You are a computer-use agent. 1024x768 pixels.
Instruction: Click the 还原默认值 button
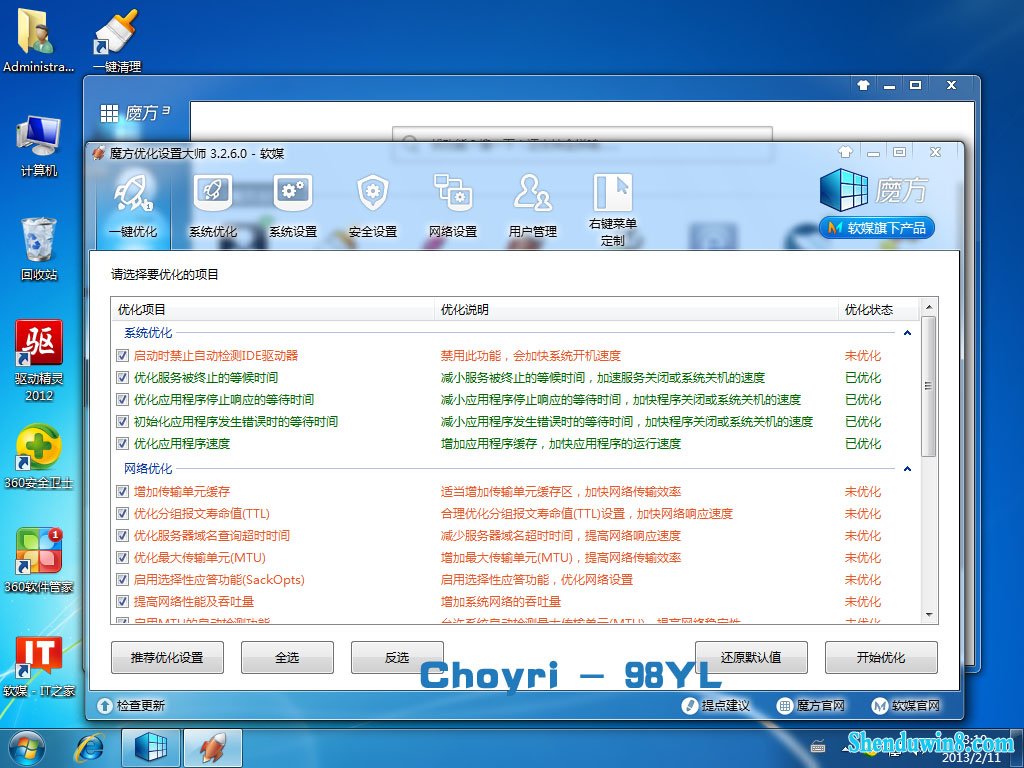pyautogui.click(x=751, y=658)
